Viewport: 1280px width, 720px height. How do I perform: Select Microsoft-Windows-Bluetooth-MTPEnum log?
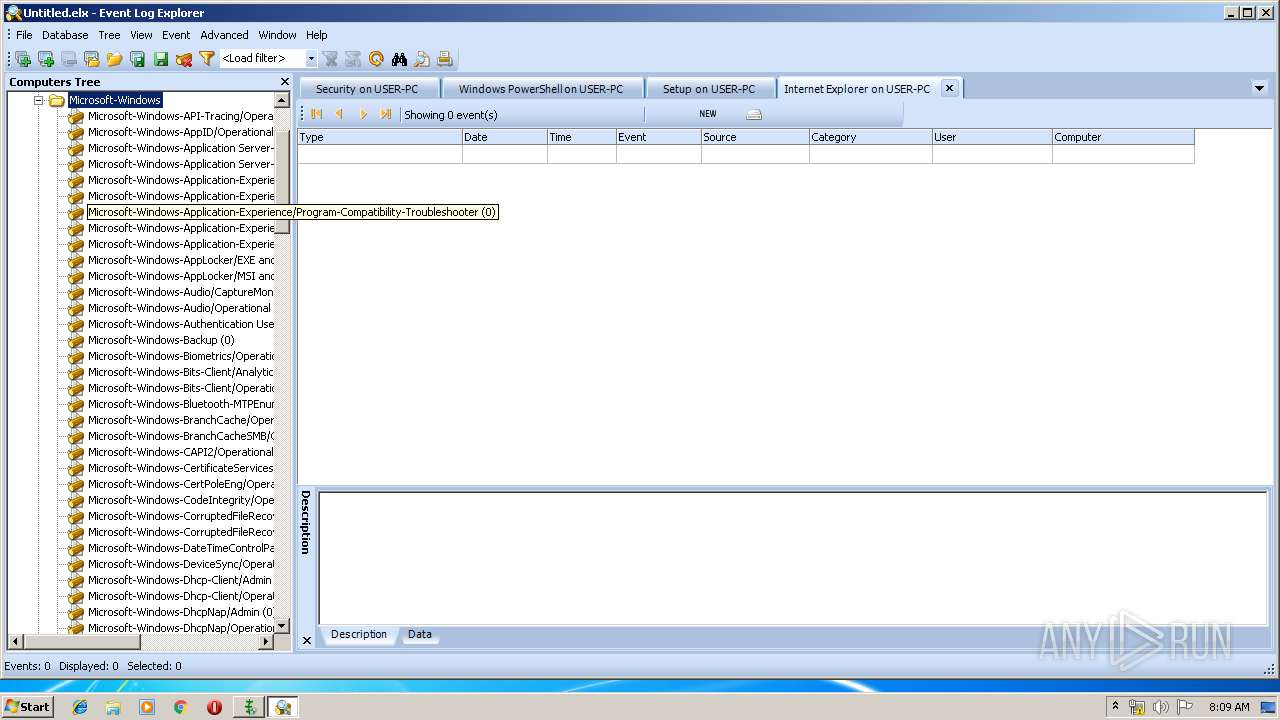click(x=180, y=404)
